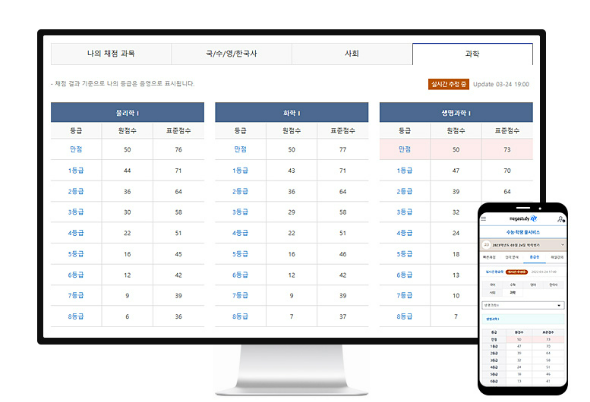
Task: Click standard score 76 in 물리학 I table
Action: (178, 149)
